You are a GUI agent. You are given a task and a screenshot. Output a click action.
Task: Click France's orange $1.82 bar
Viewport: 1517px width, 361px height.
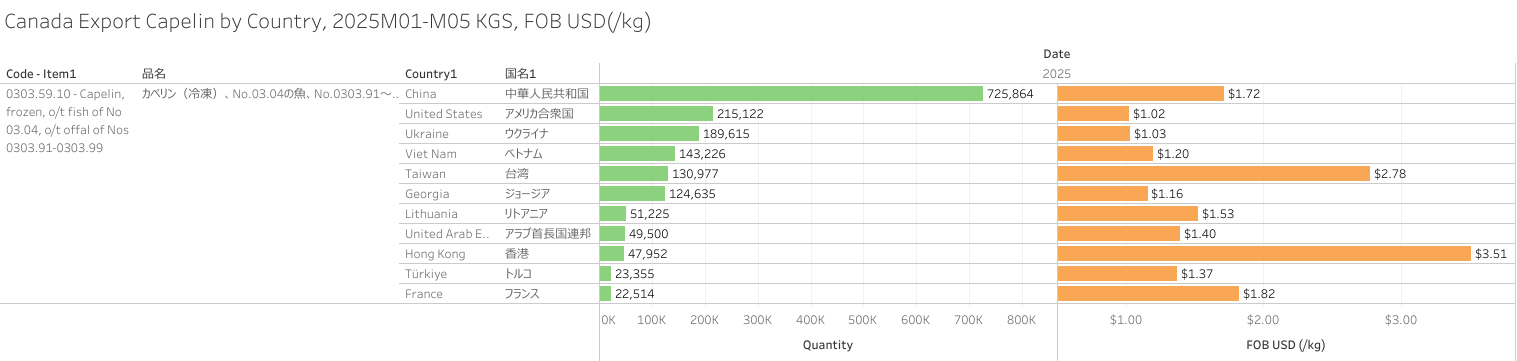click(1148, 293)
